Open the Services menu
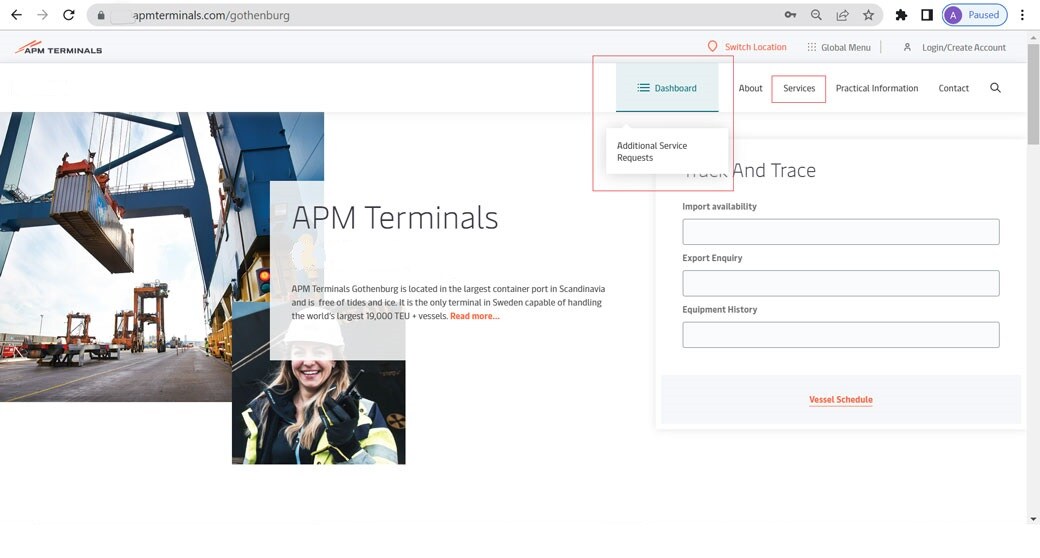This screenshot has width=1040, height=558. click(799, 88)
